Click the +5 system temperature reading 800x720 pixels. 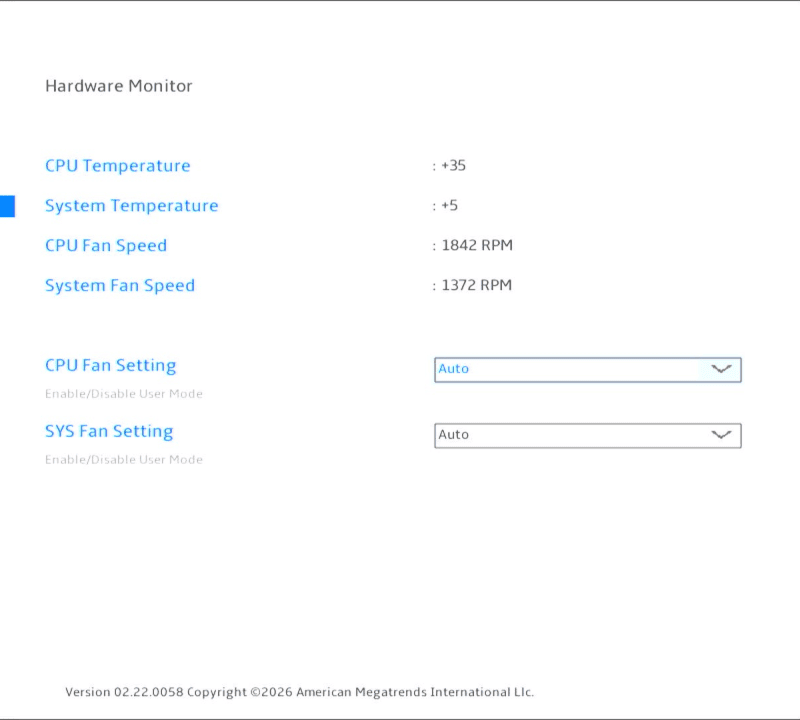pyautogui.click(x=449, y=206)
